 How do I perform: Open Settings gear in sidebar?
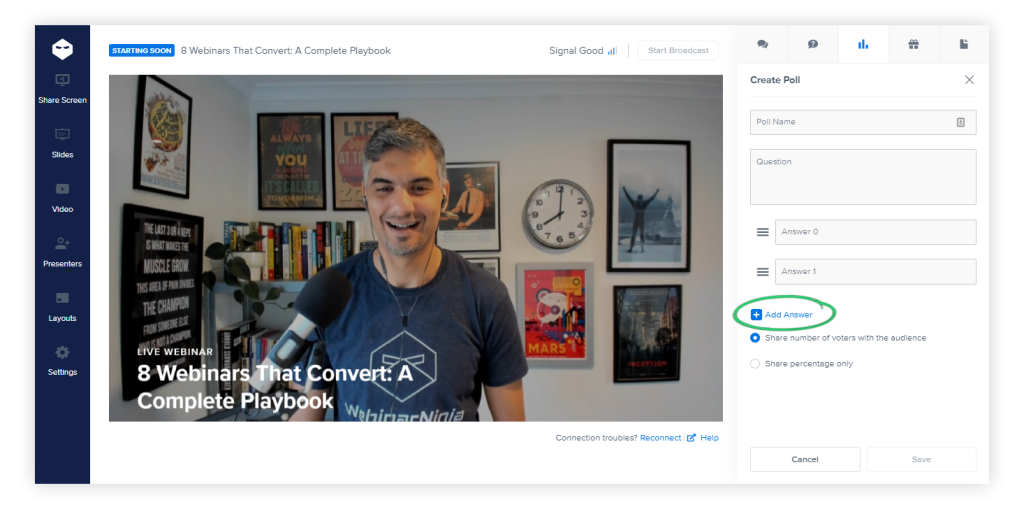pyautogui.click(x=62, y=361)
